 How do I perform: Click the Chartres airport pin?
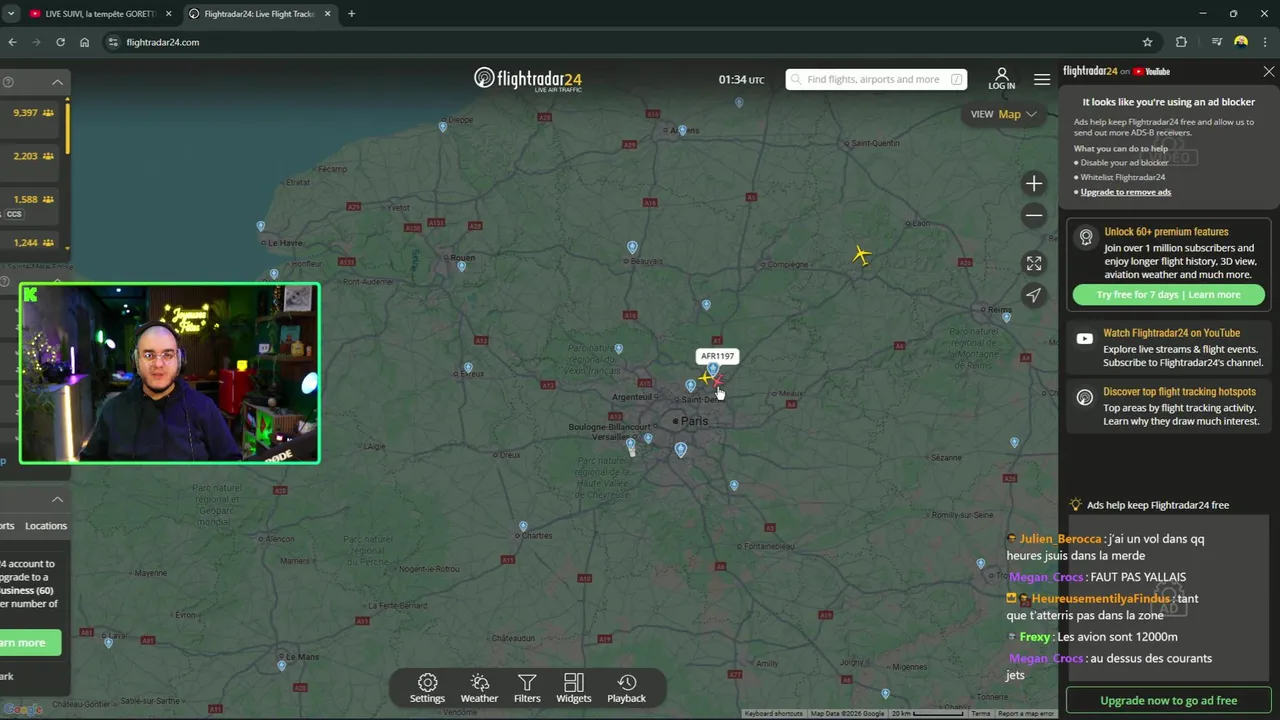pos(523,526)
